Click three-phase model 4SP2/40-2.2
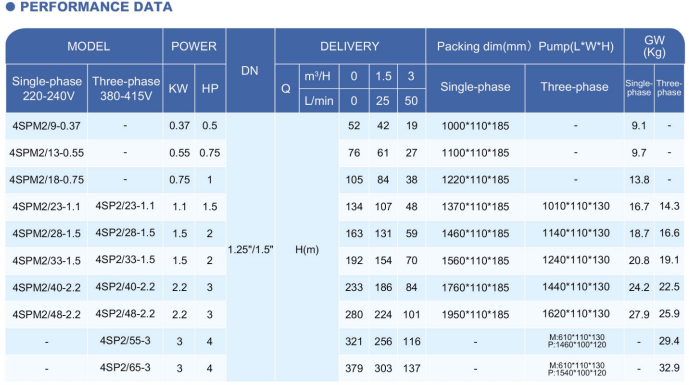This screenshot has height=385, width=689. [x=125, y=287]
